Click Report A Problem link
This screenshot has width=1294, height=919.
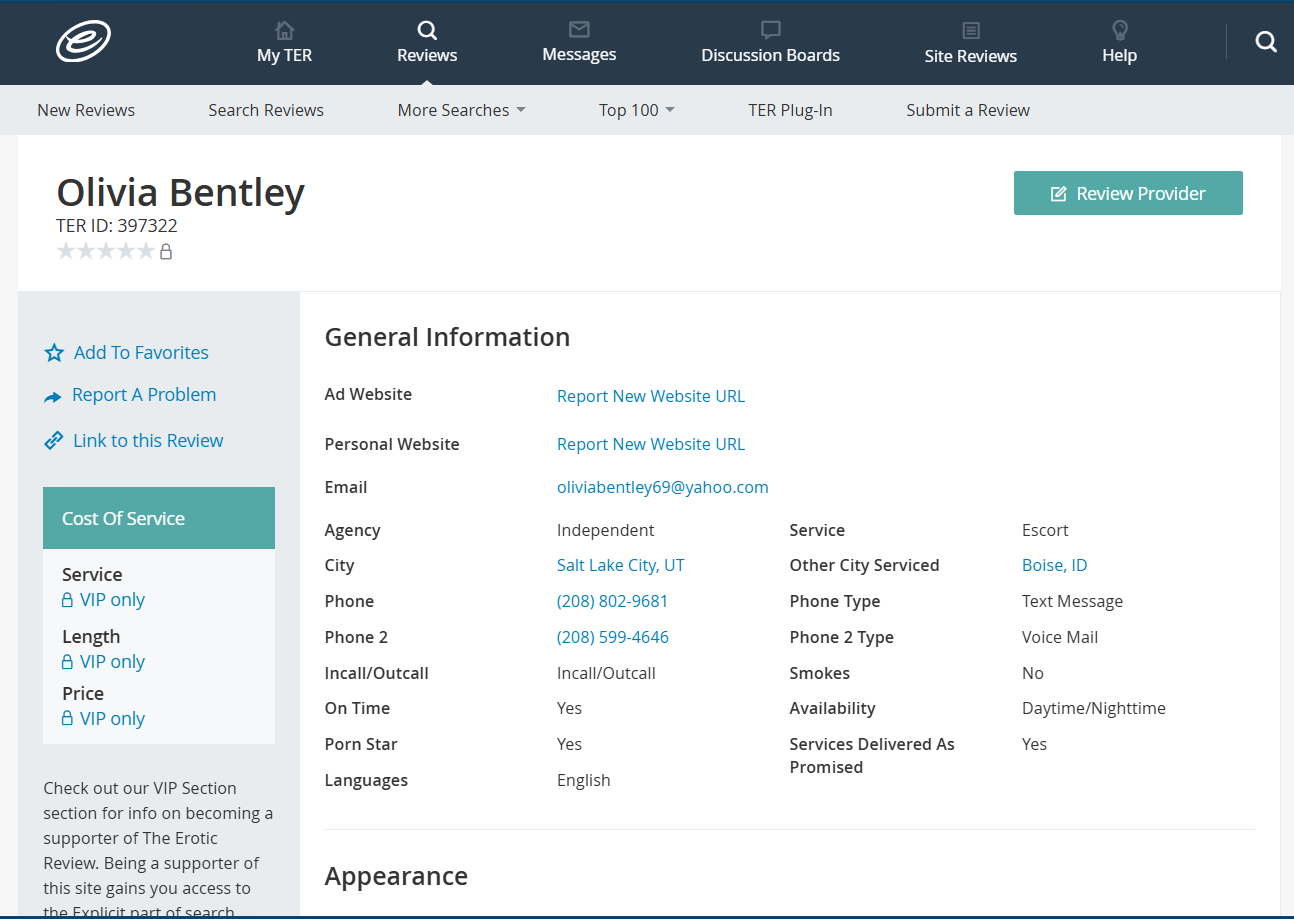click(x=144, y=395)
